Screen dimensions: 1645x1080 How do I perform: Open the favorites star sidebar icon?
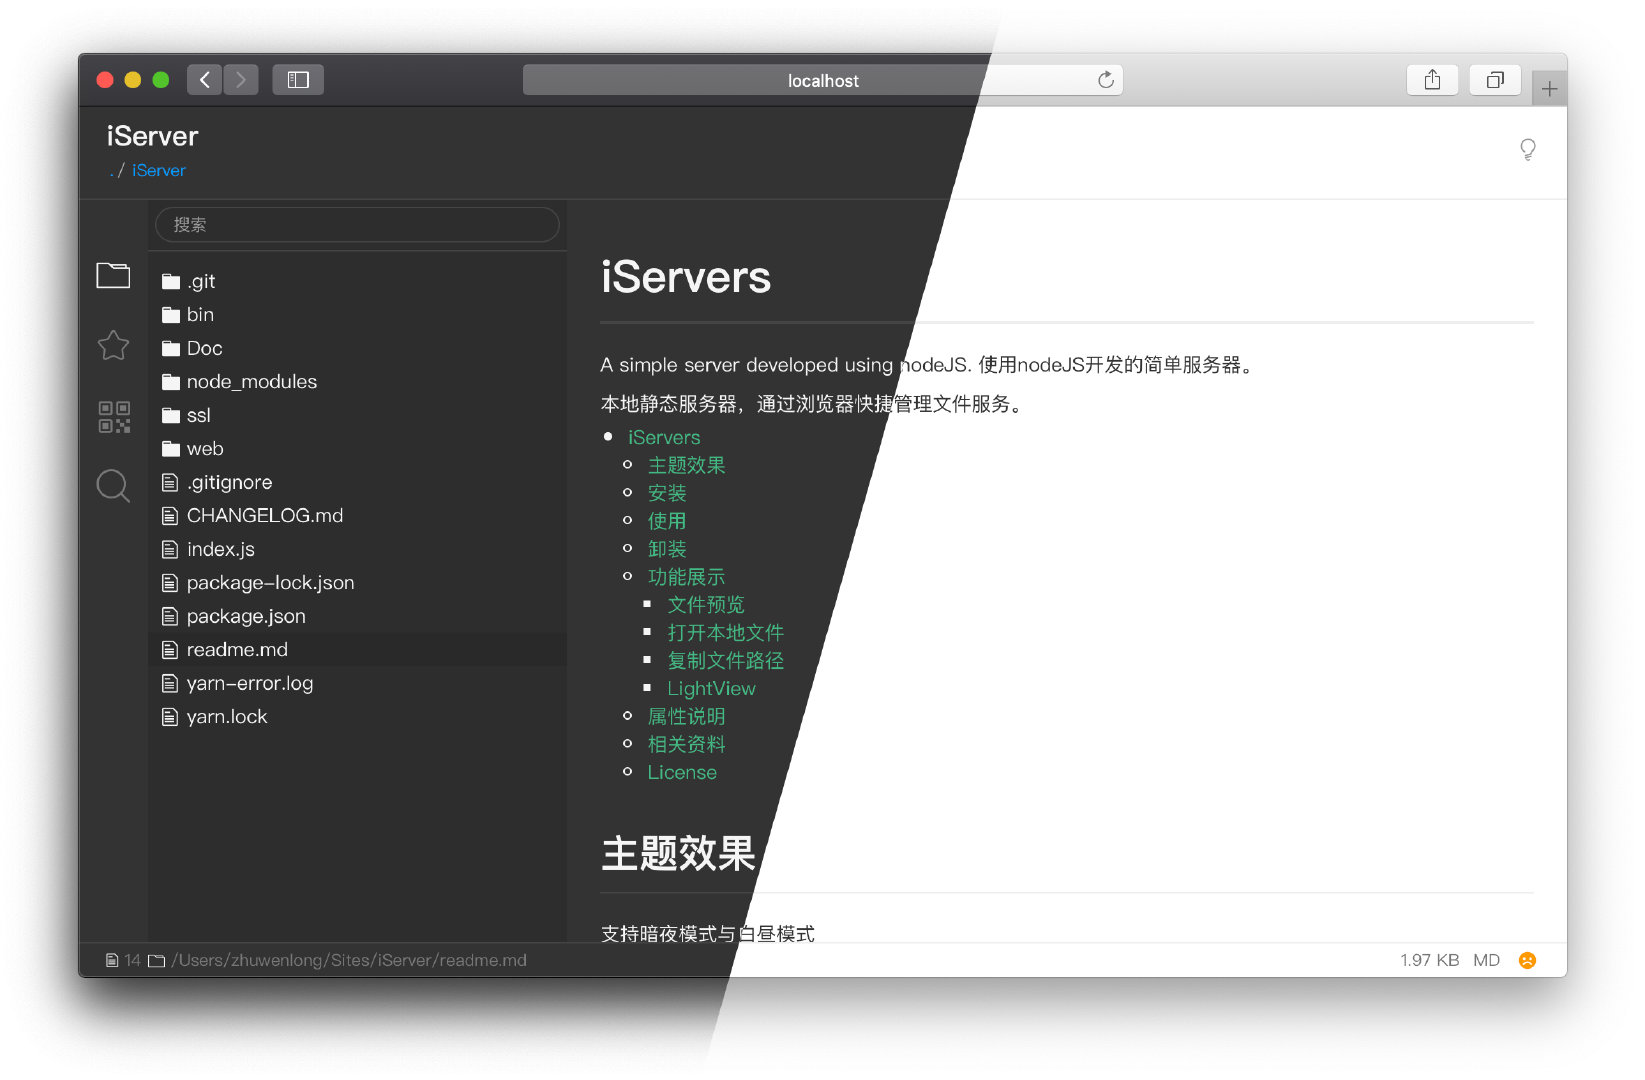pos(113,345)
